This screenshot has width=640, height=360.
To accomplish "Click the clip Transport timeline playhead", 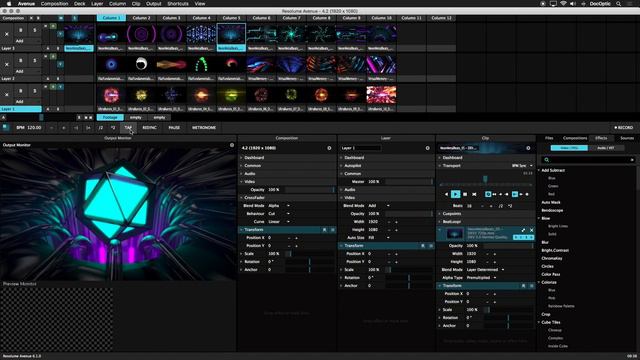I will tap(485, 179).
